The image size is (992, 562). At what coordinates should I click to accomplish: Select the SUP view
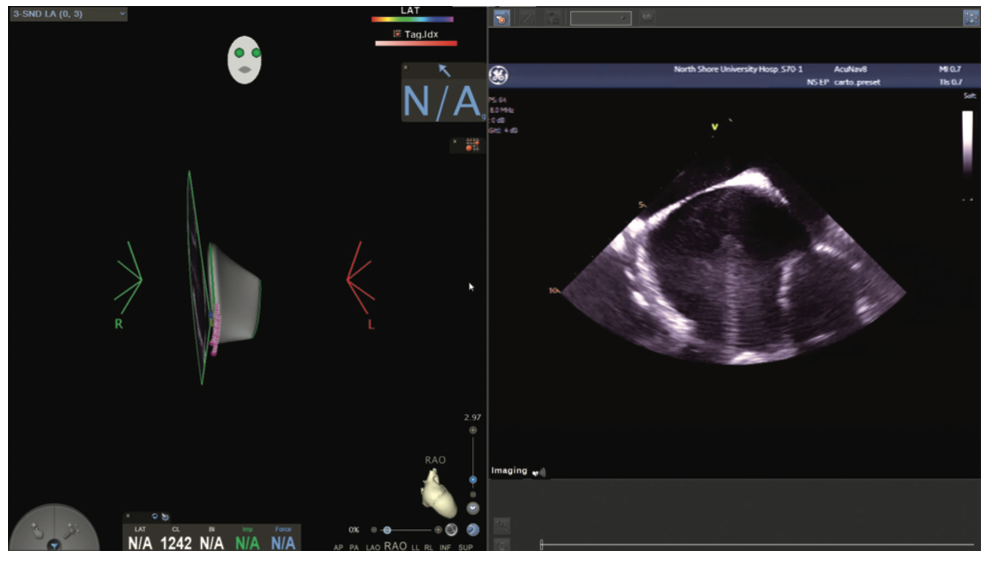(466, 547)
